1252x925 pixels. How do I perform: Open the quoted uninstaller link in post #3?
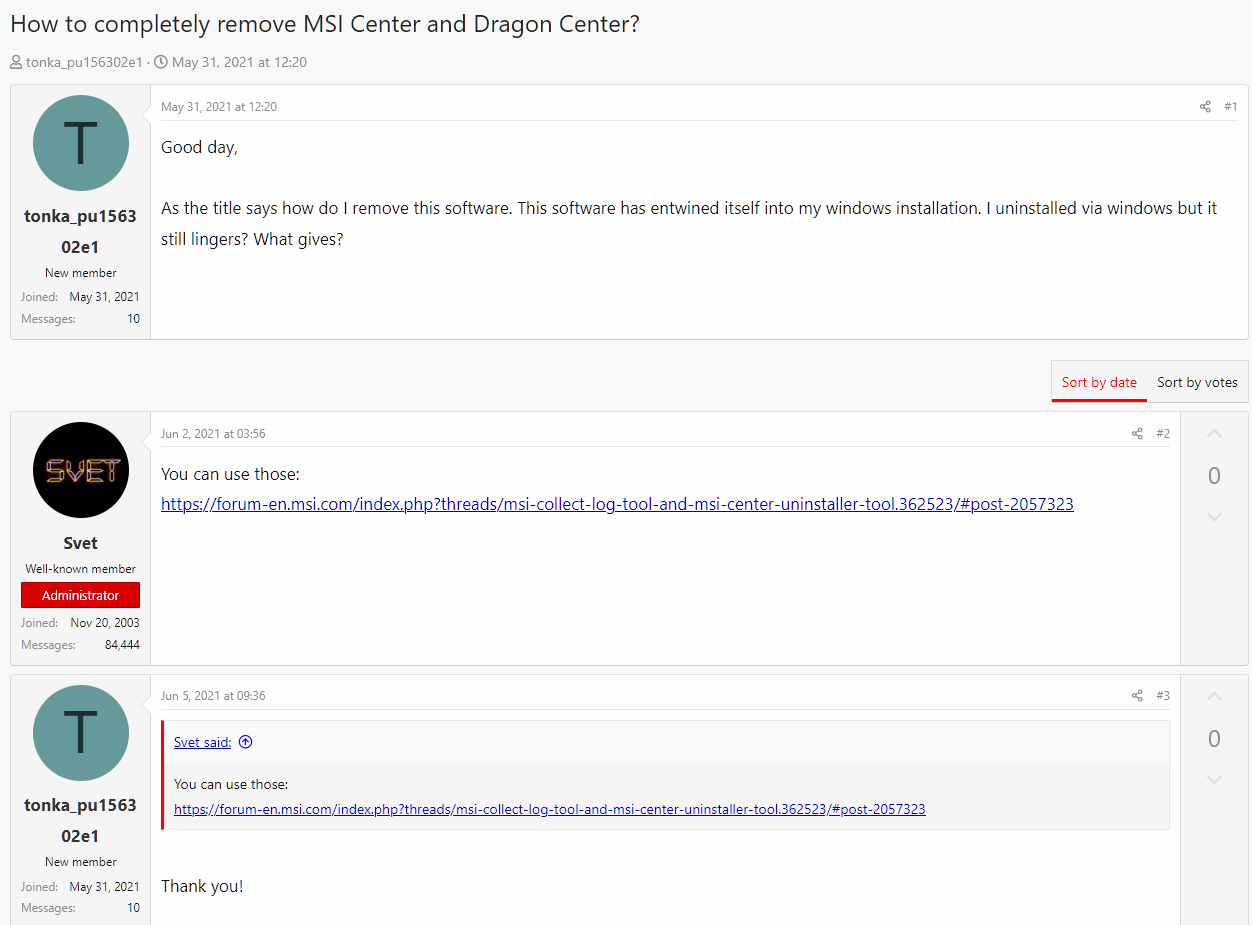(550, 809)
